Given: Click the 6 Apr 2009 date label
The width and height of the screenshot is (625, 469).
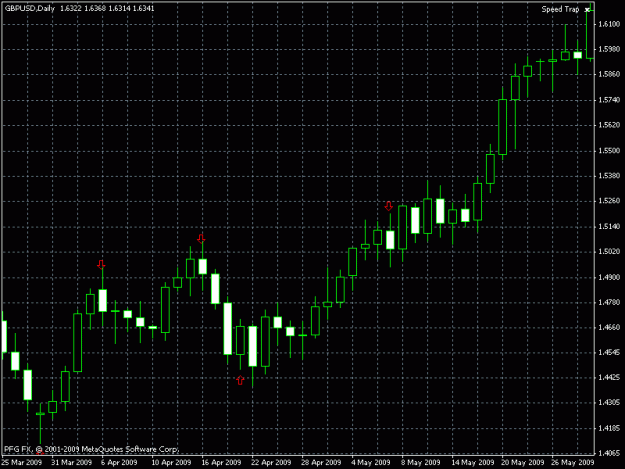Looking at the screenshot, I should [x=119, y=462].
